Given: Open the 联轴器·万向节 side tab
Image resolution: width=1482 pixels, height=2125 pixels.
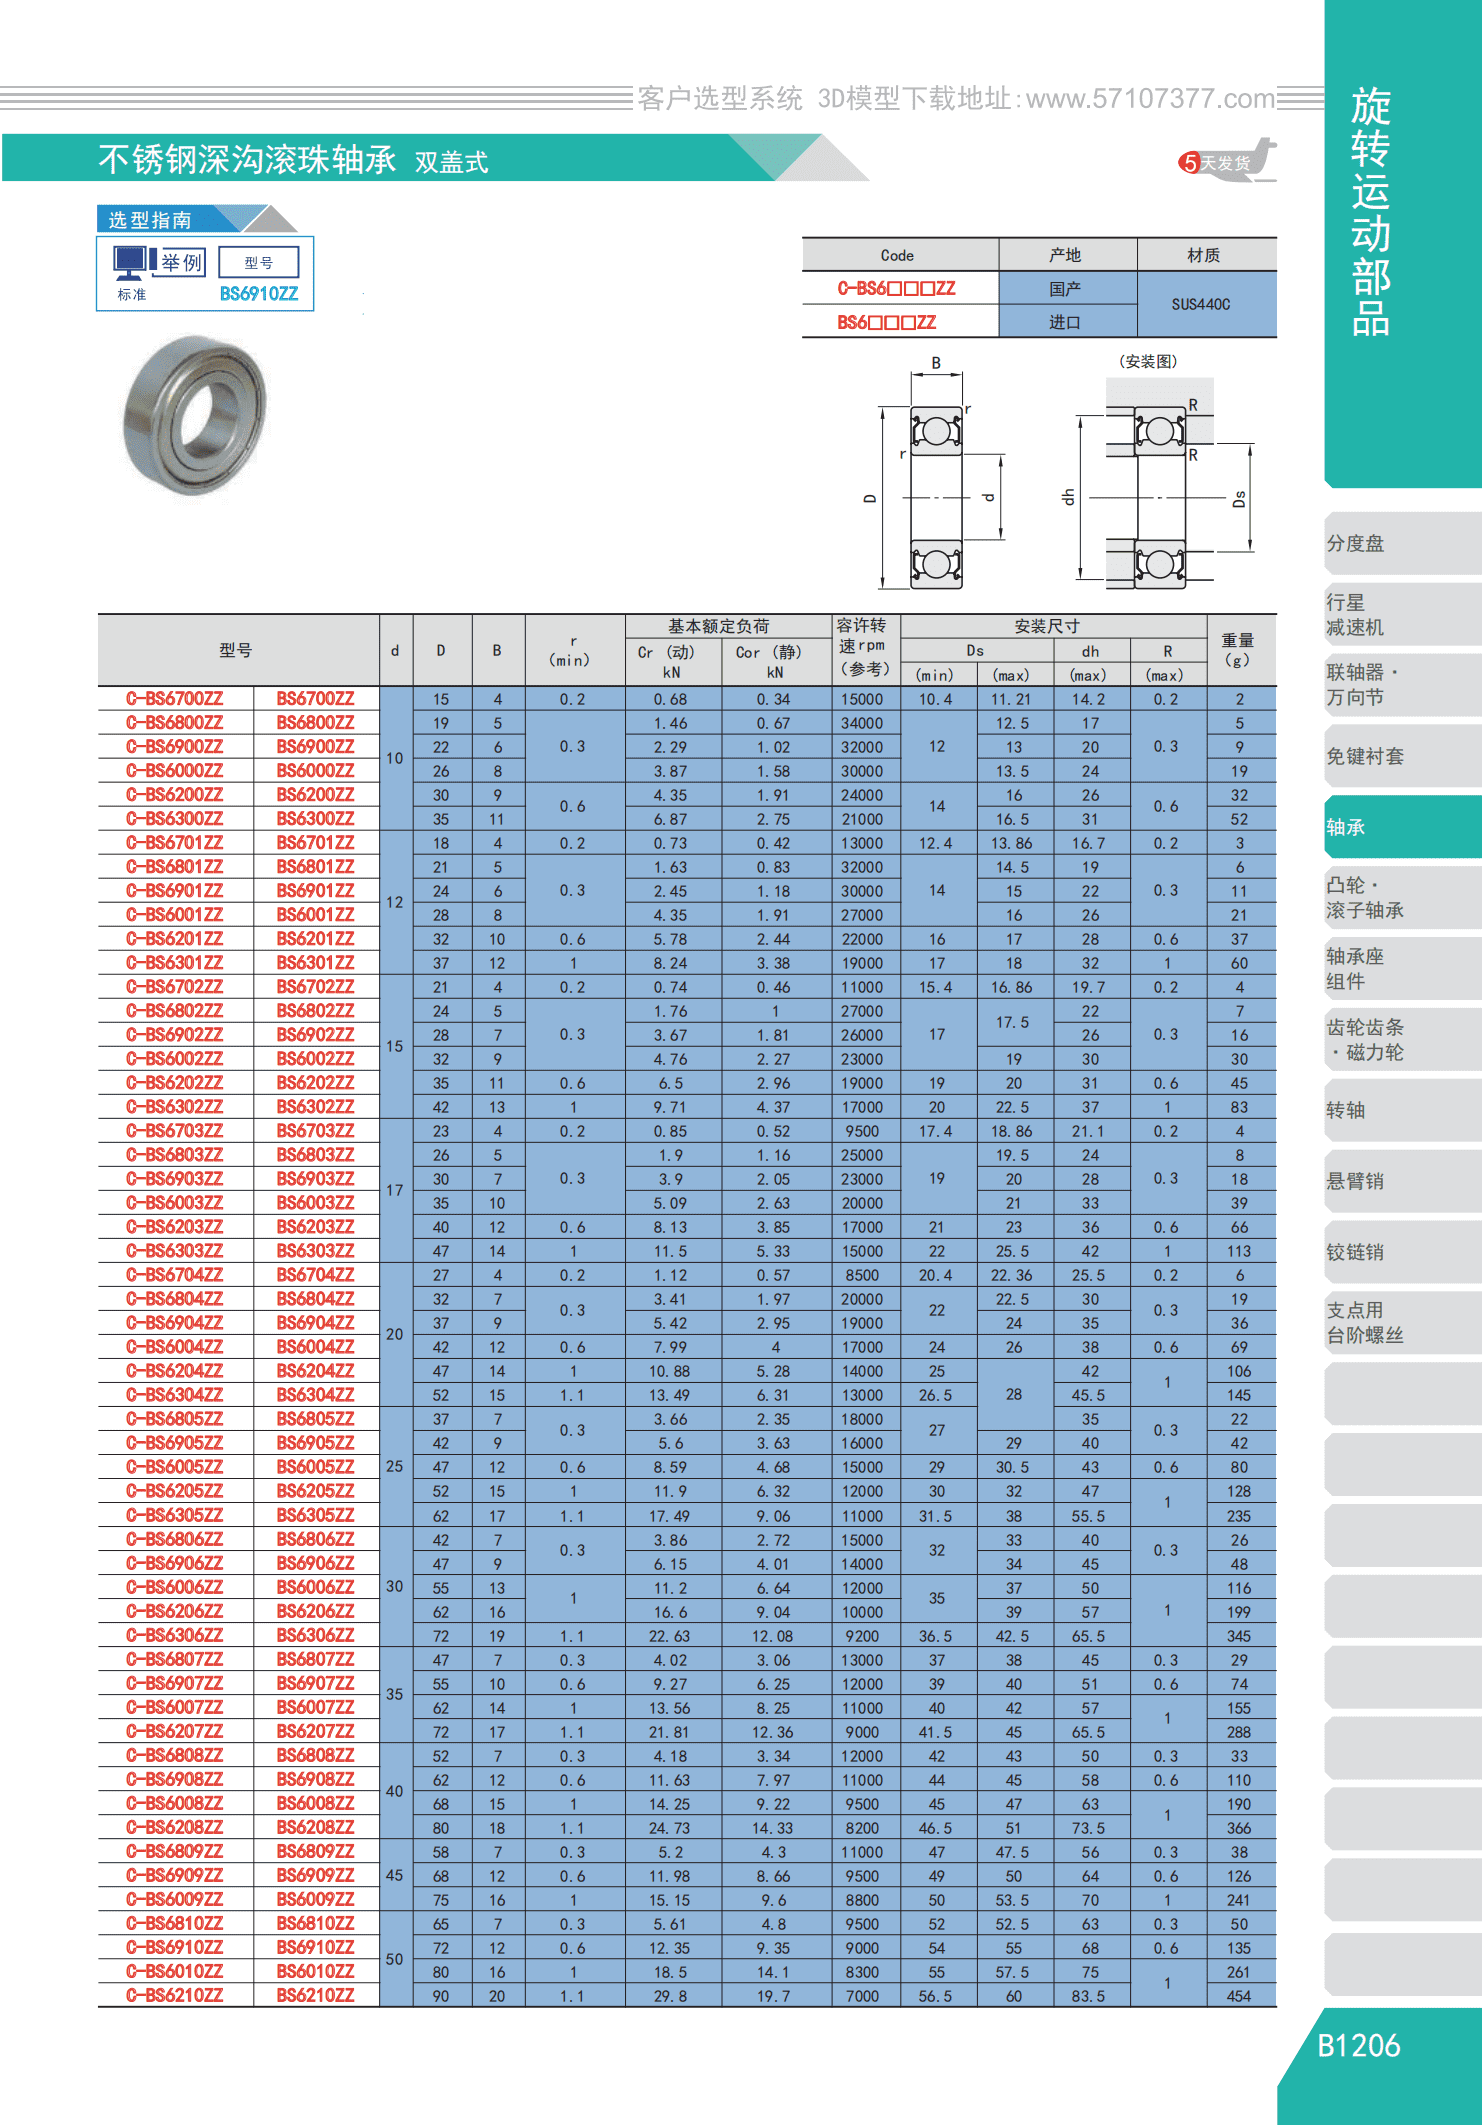Looking at the screenshot, I should coord(1403,685).
